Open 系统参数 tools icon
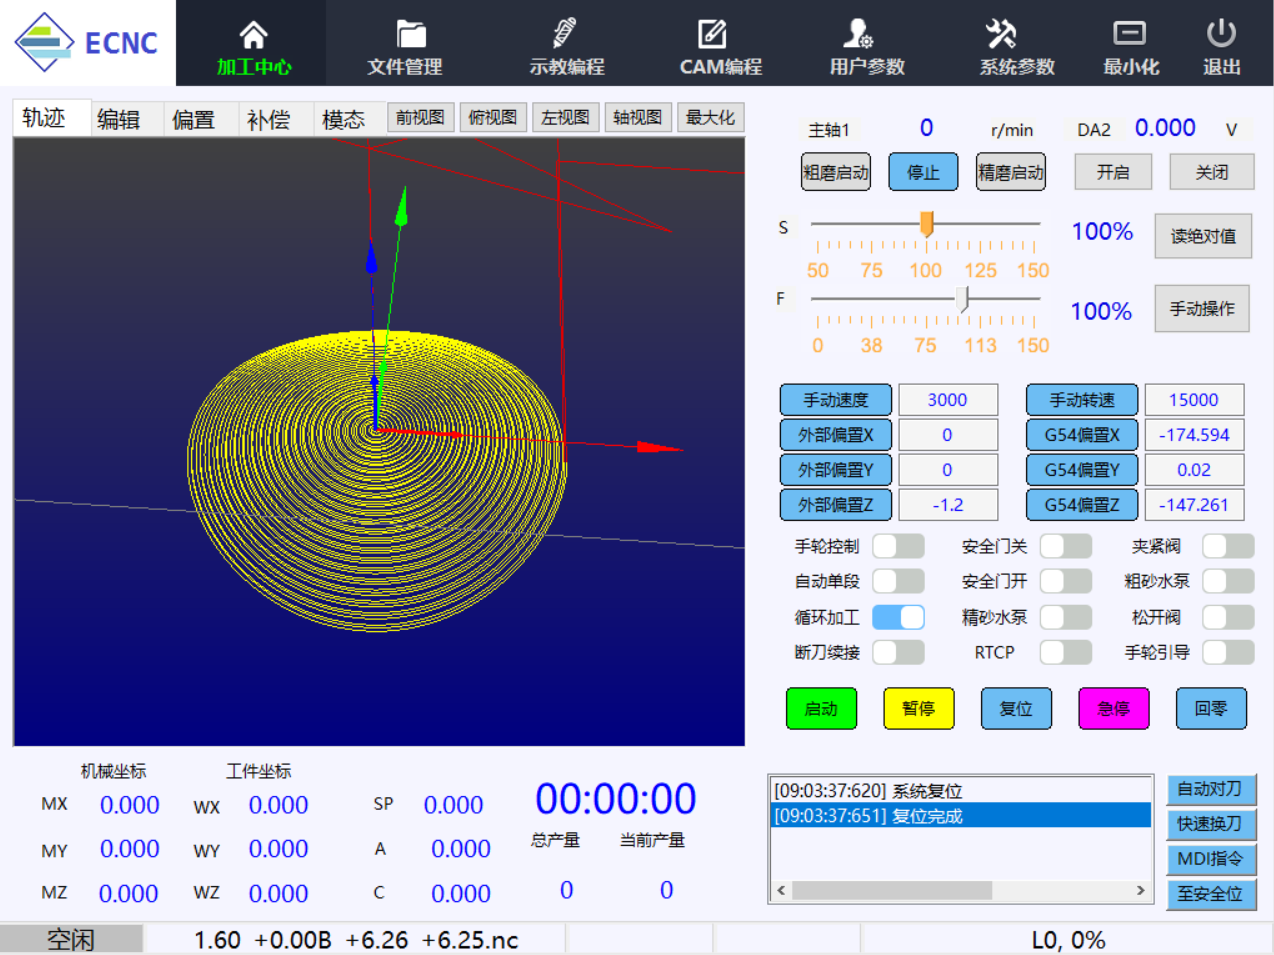 pyautogui.click(x=1001, y=34)
